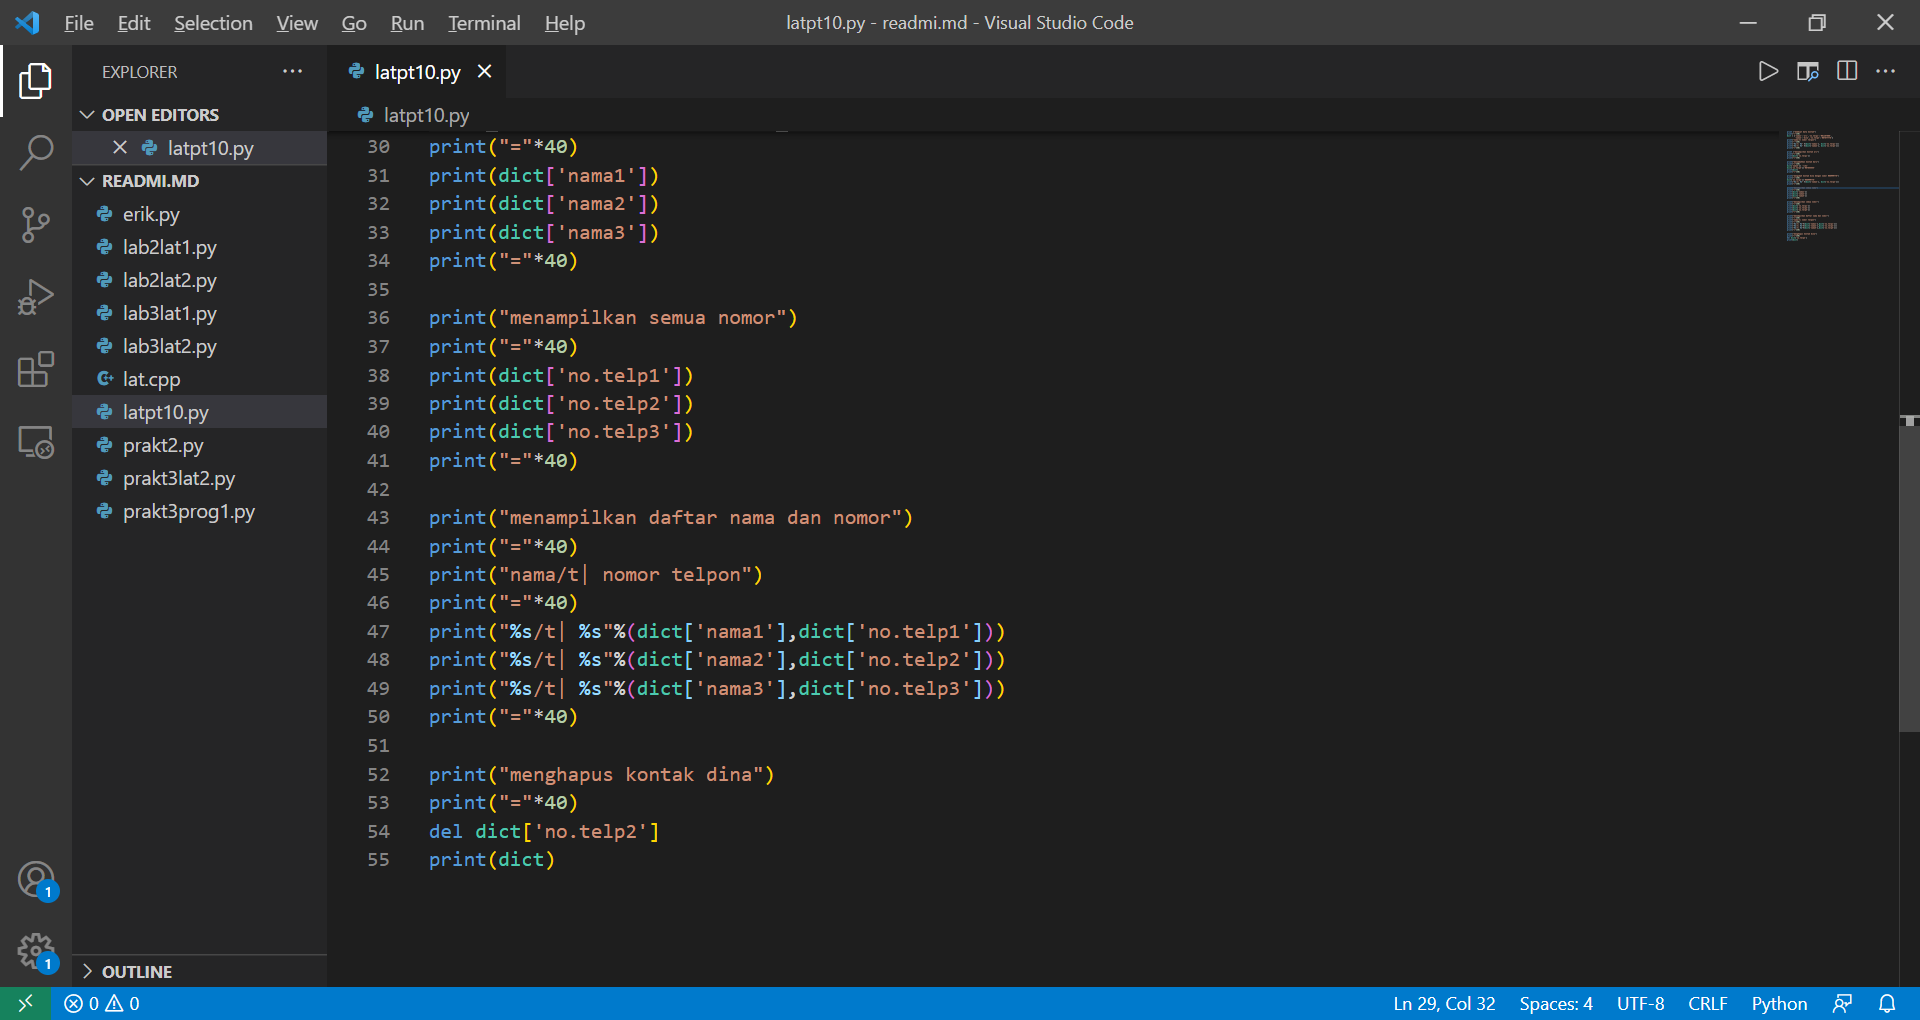
Task: Open the Manage settings gear
Action: click(37, 952)
